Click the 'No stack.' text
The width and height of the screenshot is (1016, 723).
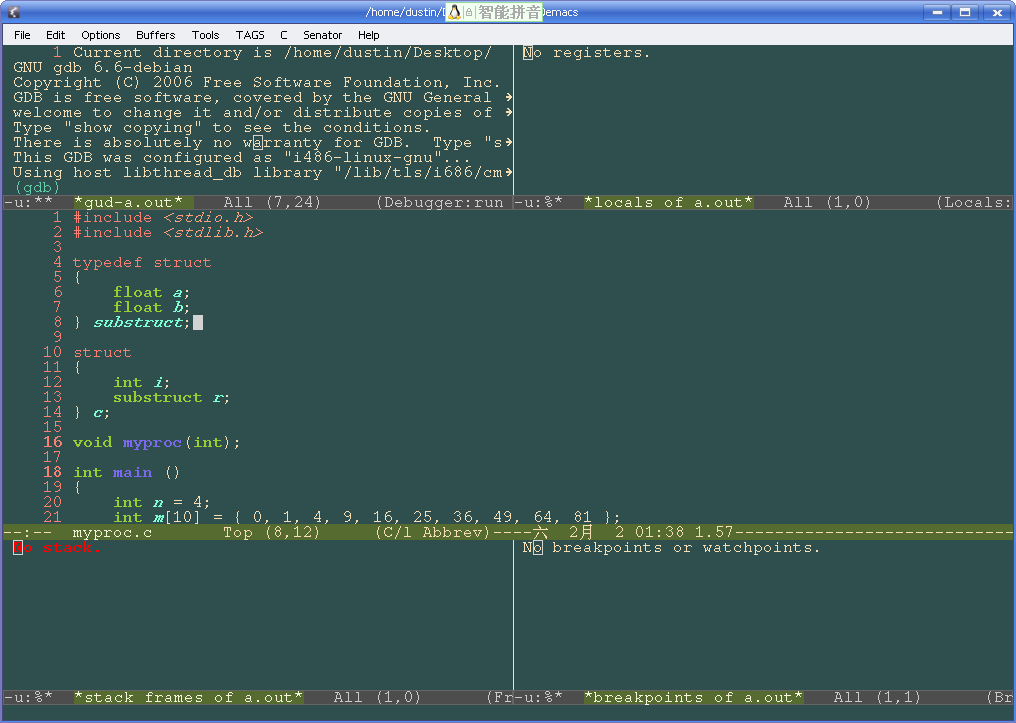coord(57,548)
